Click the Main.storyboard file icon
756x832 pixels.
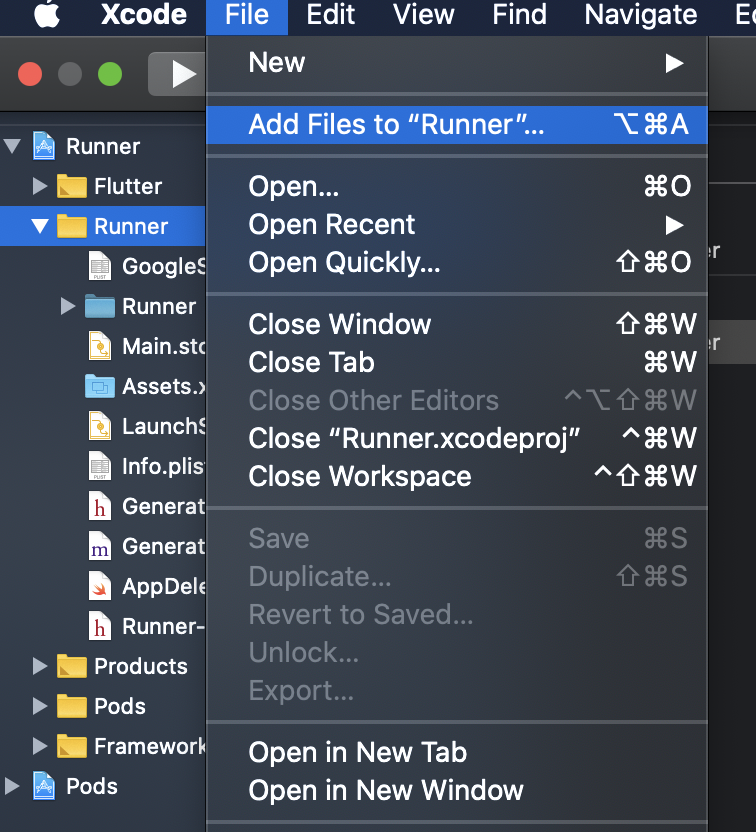[100, 346]
